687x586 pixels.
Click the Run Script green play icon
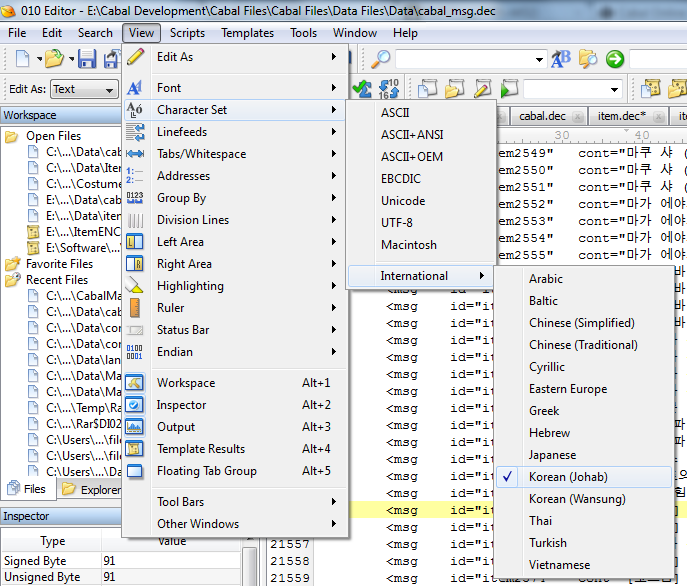pos(509,89)
